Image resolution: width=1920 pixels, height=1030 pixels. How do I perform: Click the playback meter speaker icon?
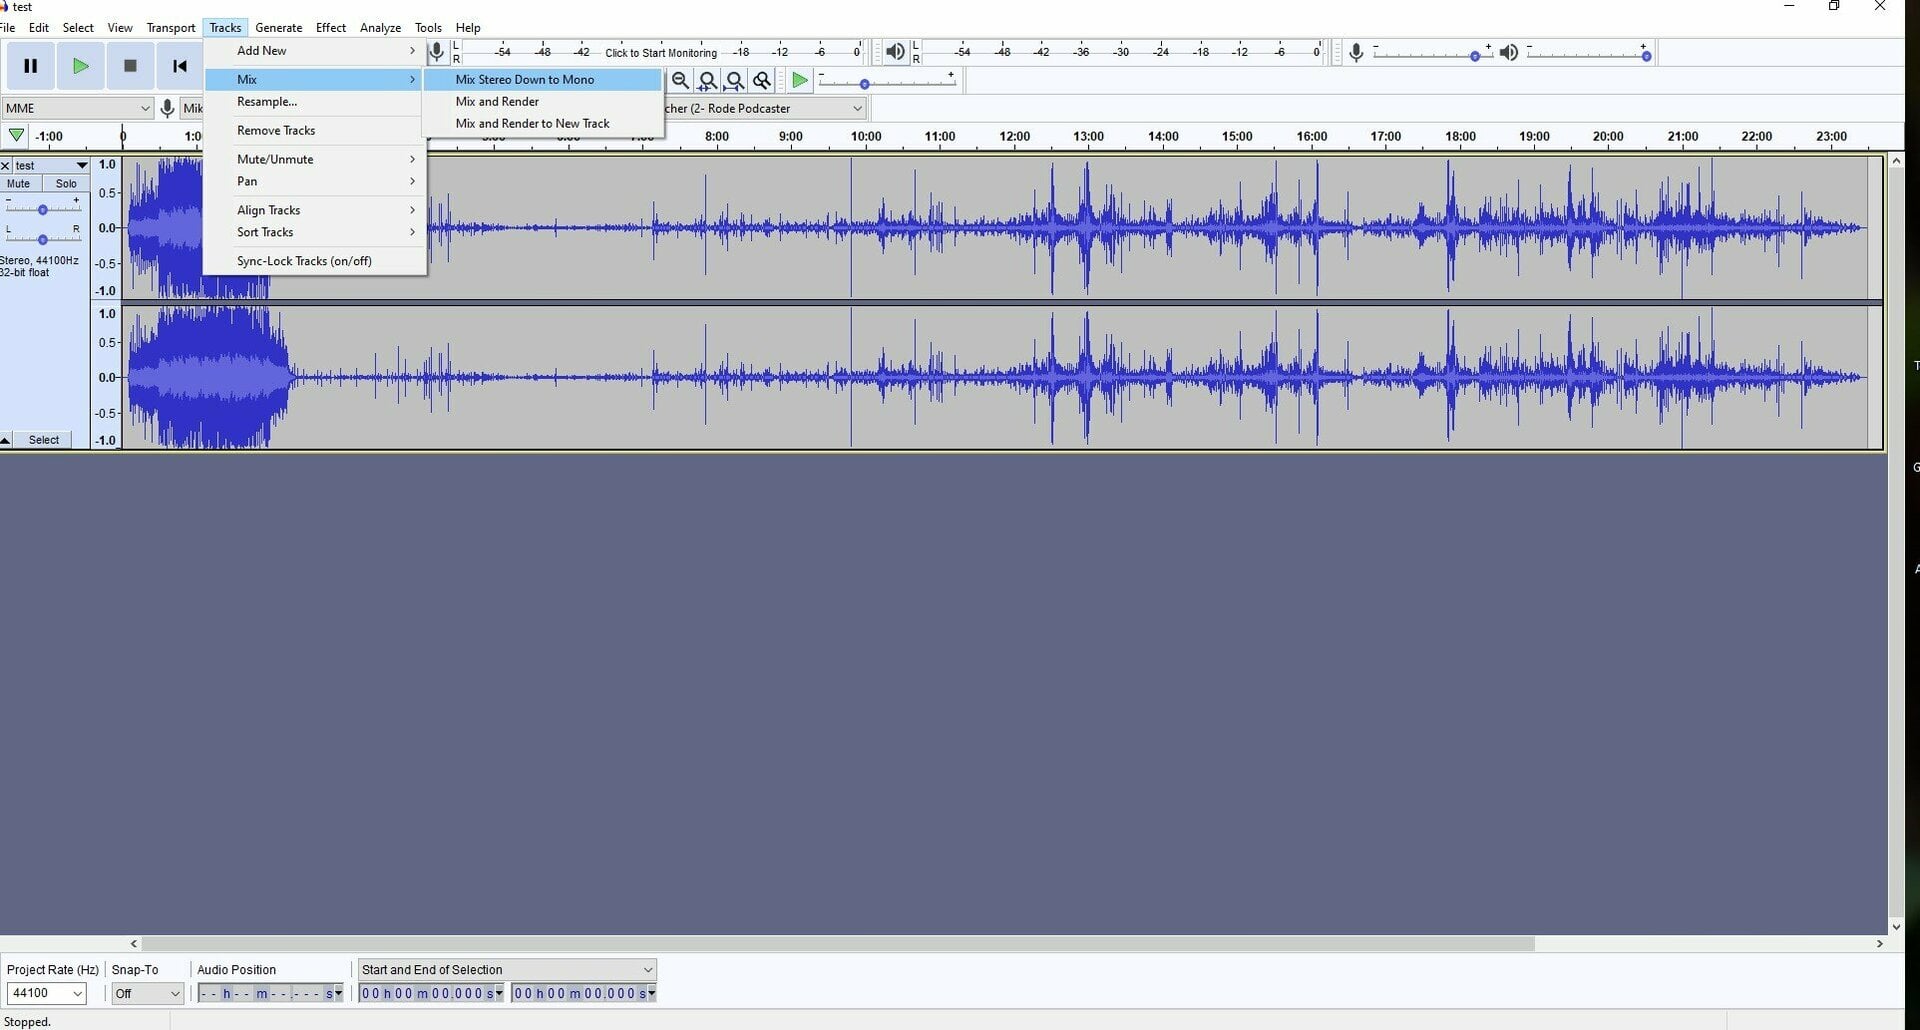895,52
